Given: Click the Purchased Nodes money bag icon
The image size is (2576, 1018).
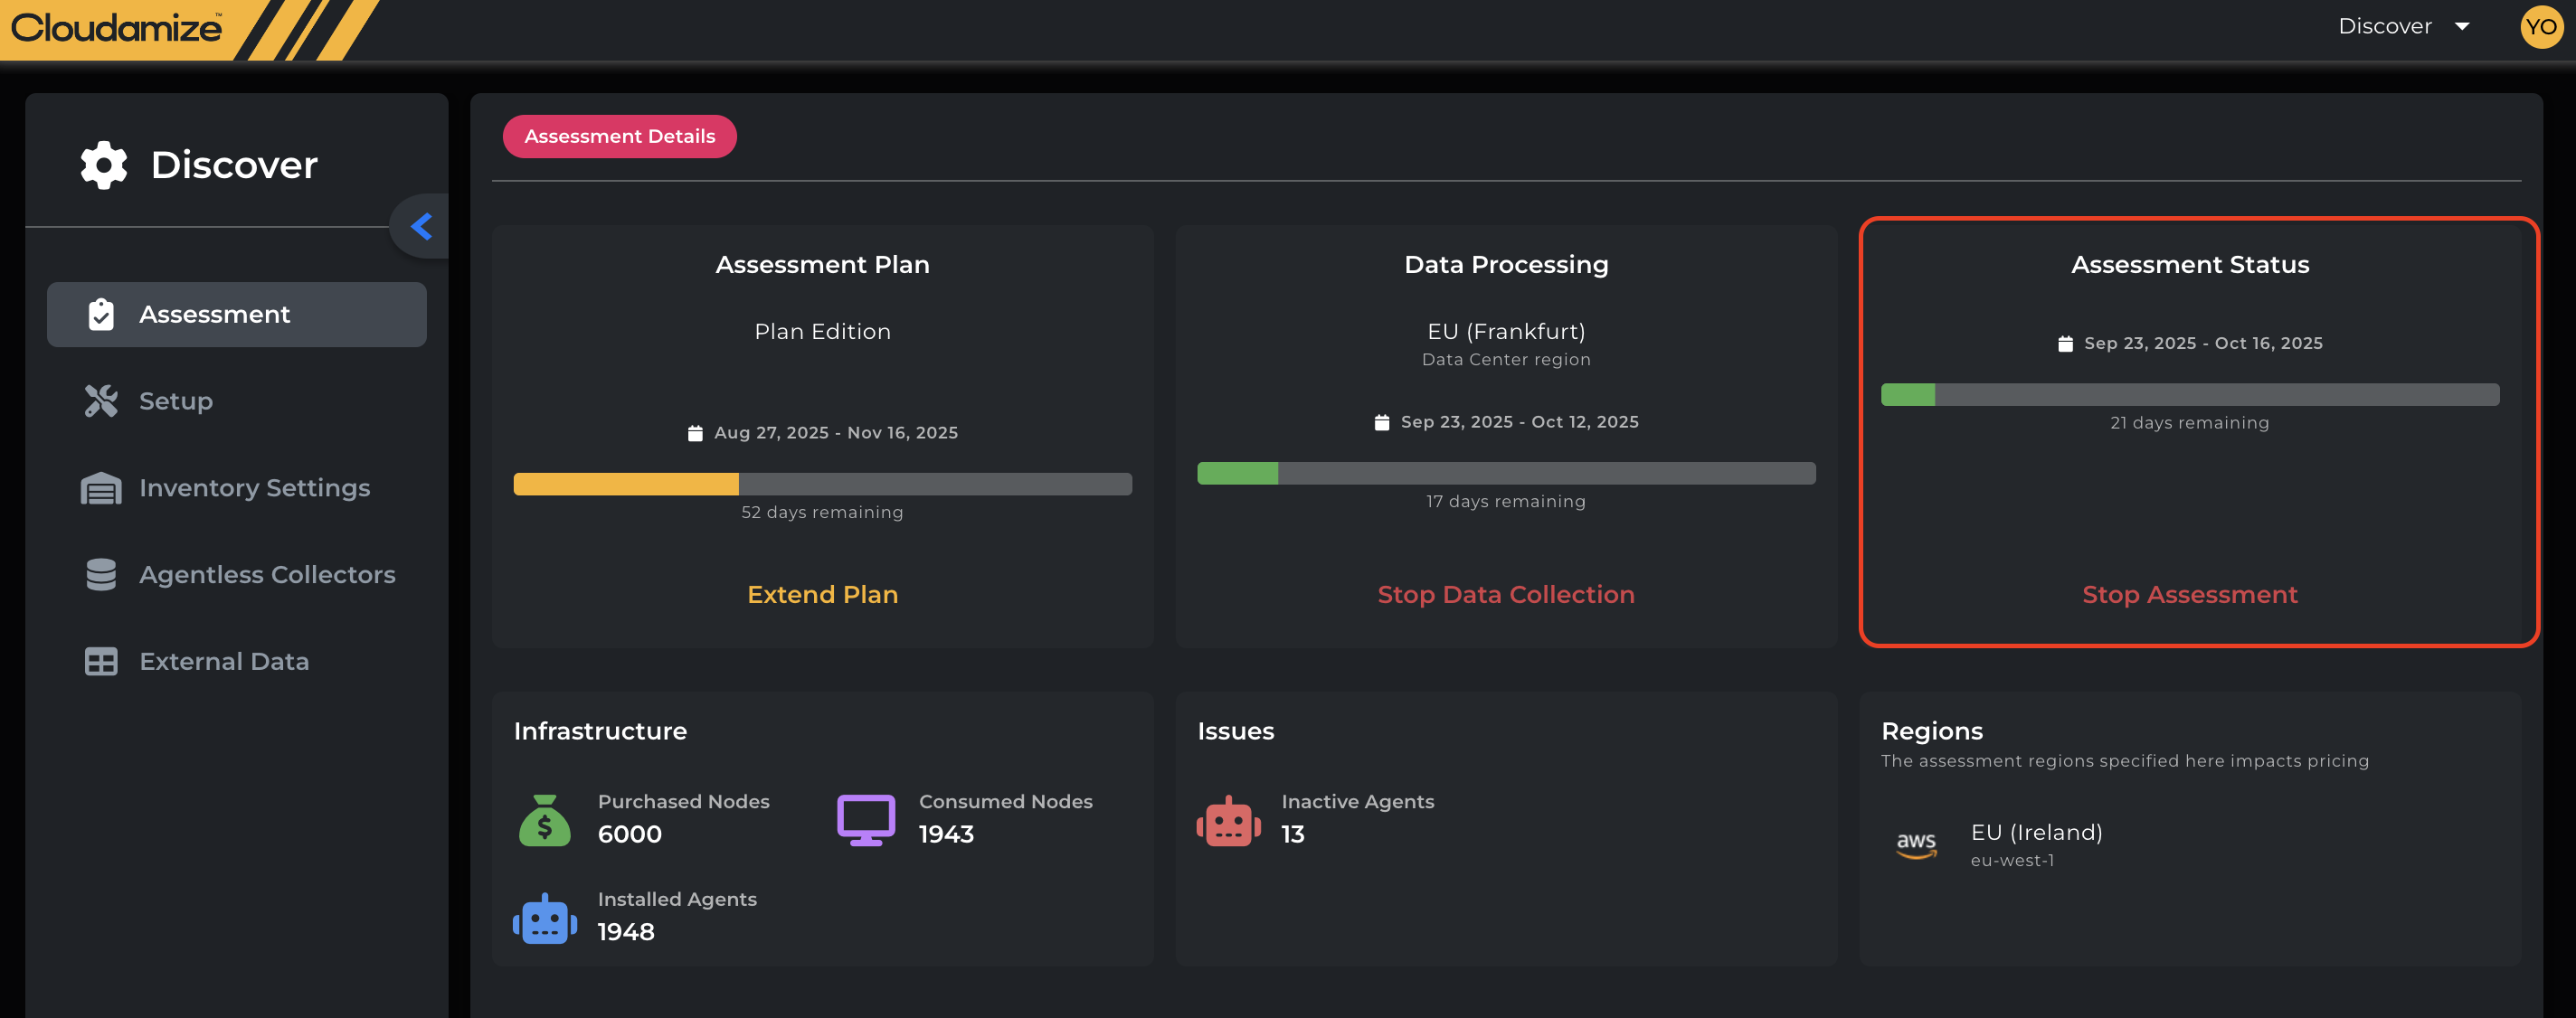Looking at the screenshot, I should tap(545, 820).
